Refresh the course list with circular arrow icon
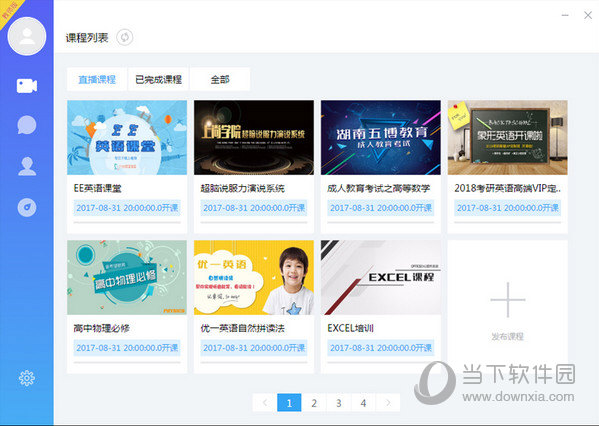599x426 pixels. pyautogui.click(x=125, y=37)
